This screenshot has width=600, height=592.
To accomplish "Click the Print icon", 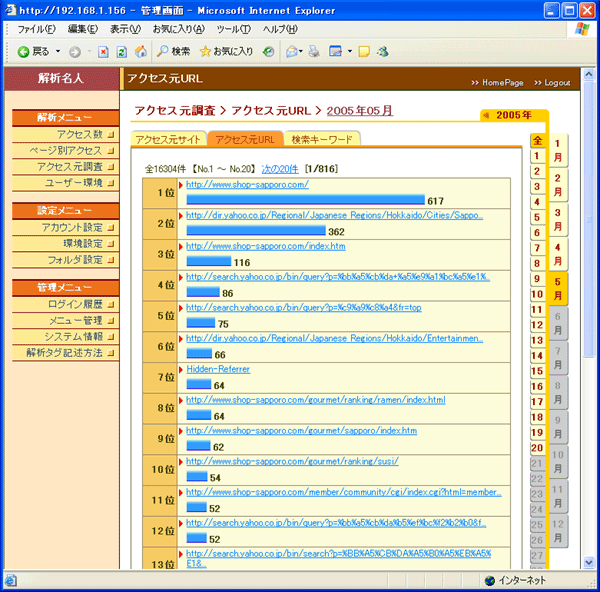I will pos(314,51).
